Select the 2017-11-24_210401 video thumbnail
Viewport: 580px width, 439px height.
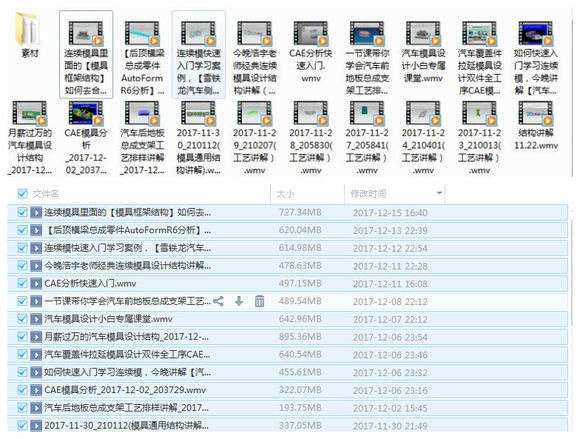coord(423,113)
